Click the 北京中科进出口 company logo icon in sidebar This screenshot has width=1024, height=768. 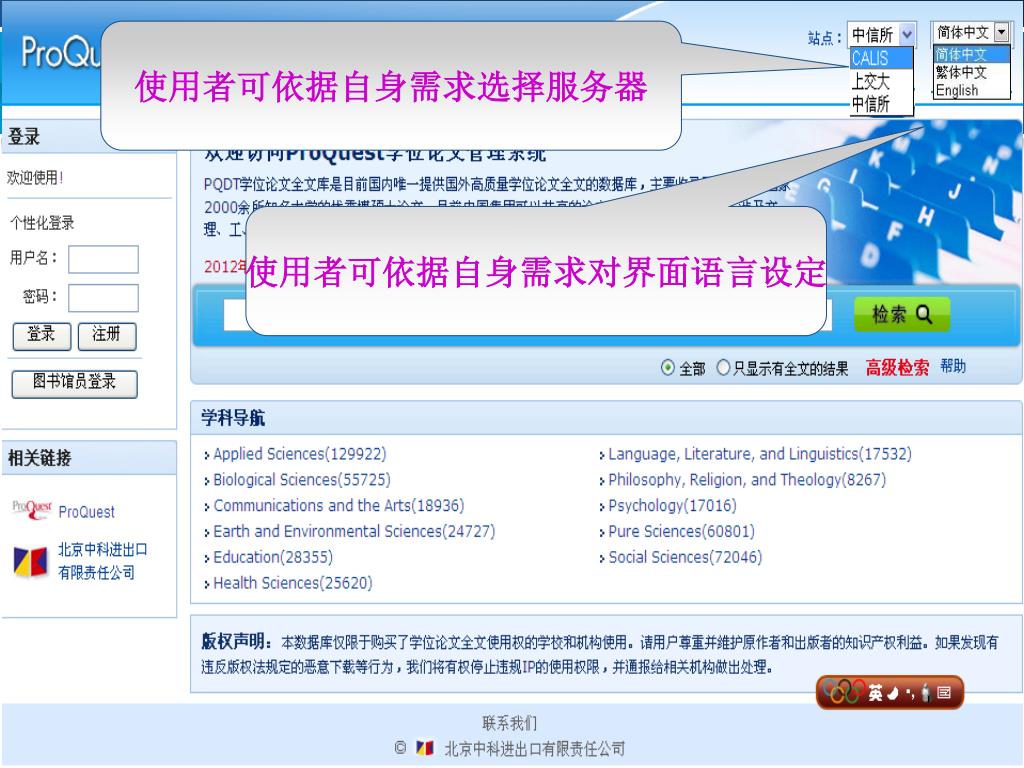pyautogui.click(x=31, y=561)
